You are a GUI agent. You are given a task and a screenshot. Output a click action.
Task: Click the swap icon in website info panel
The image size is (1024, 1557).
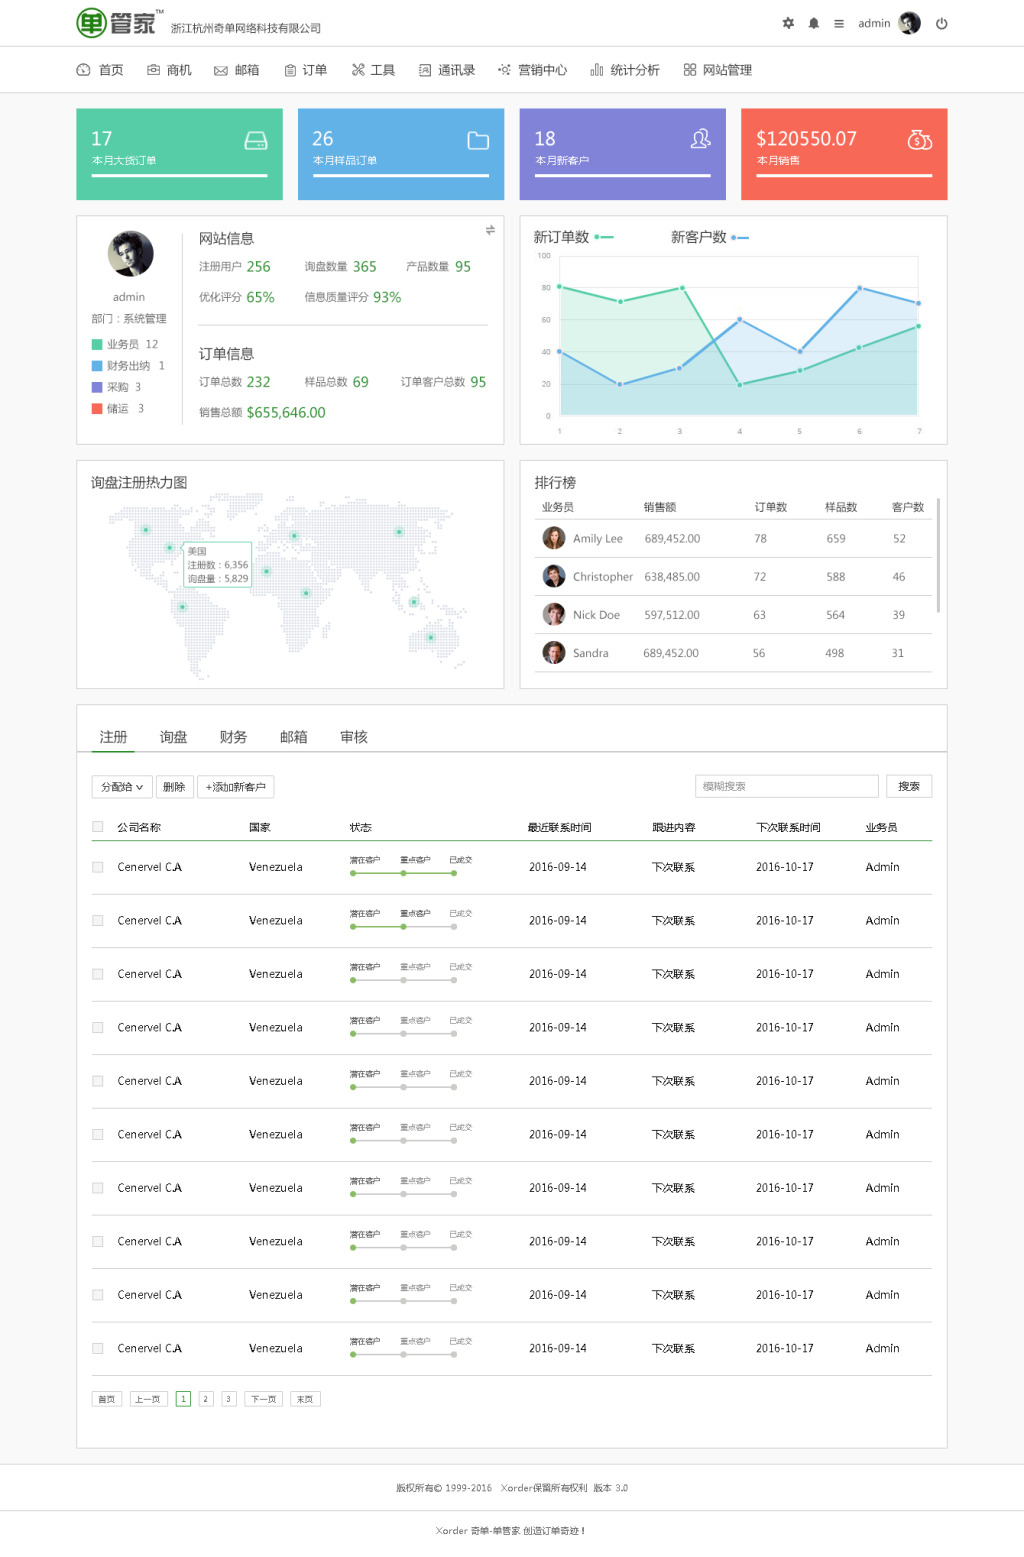click(490, 230)
